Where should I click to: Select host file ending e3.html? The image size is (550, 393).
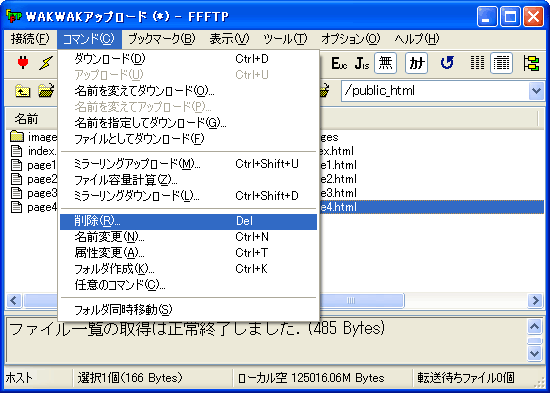coord(338,193)
